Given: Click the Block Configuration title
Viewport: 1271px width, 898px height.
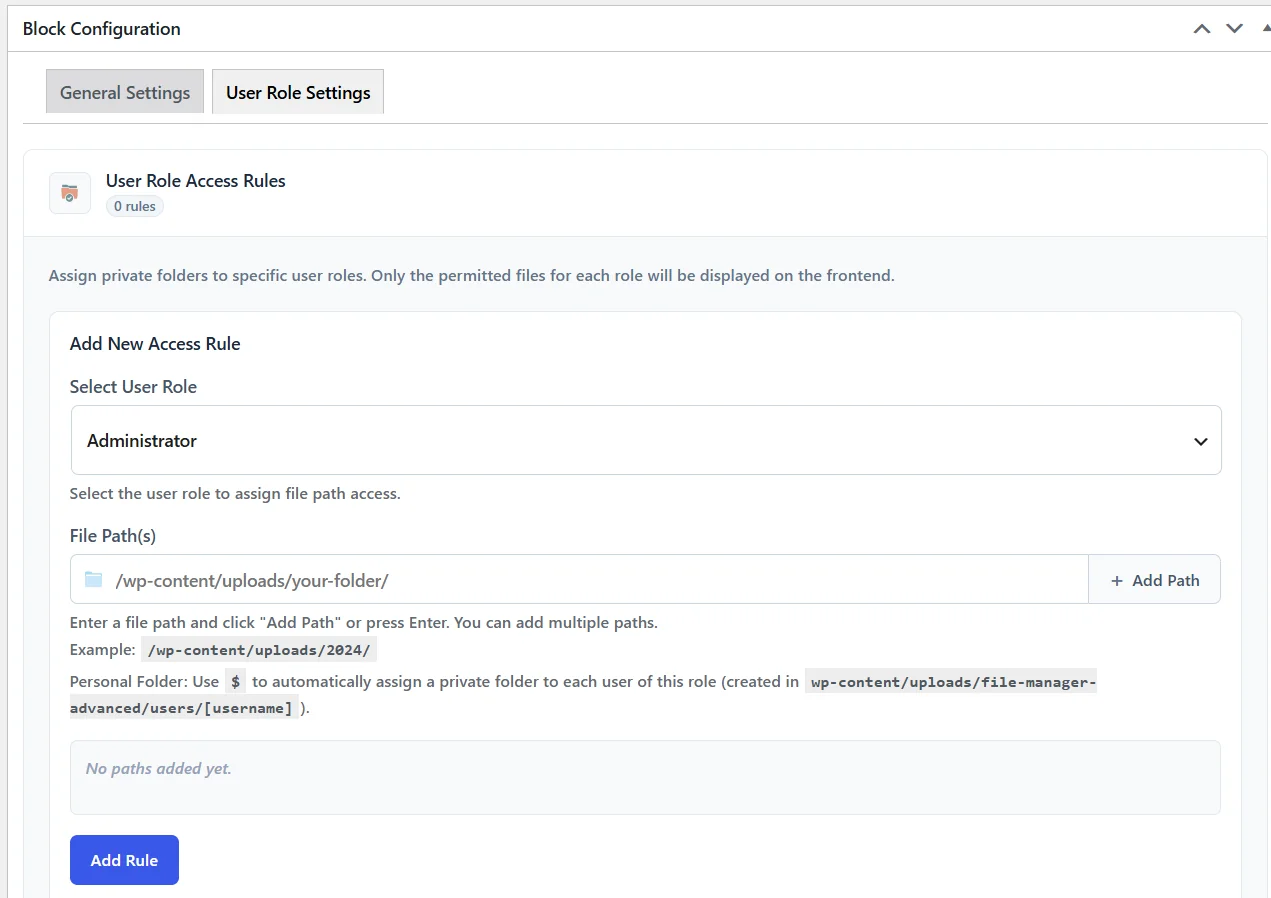Looking at the screenshot, I should coord(102,29).
